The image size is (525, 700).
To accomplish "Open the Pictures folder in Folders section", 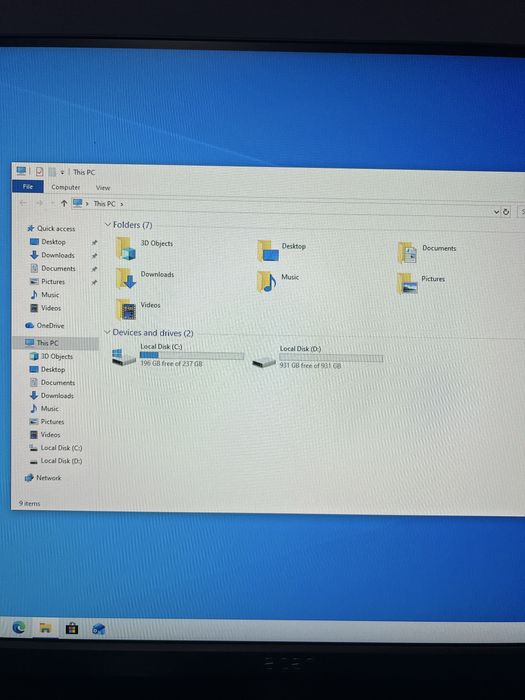I will [x=407, y=283].
